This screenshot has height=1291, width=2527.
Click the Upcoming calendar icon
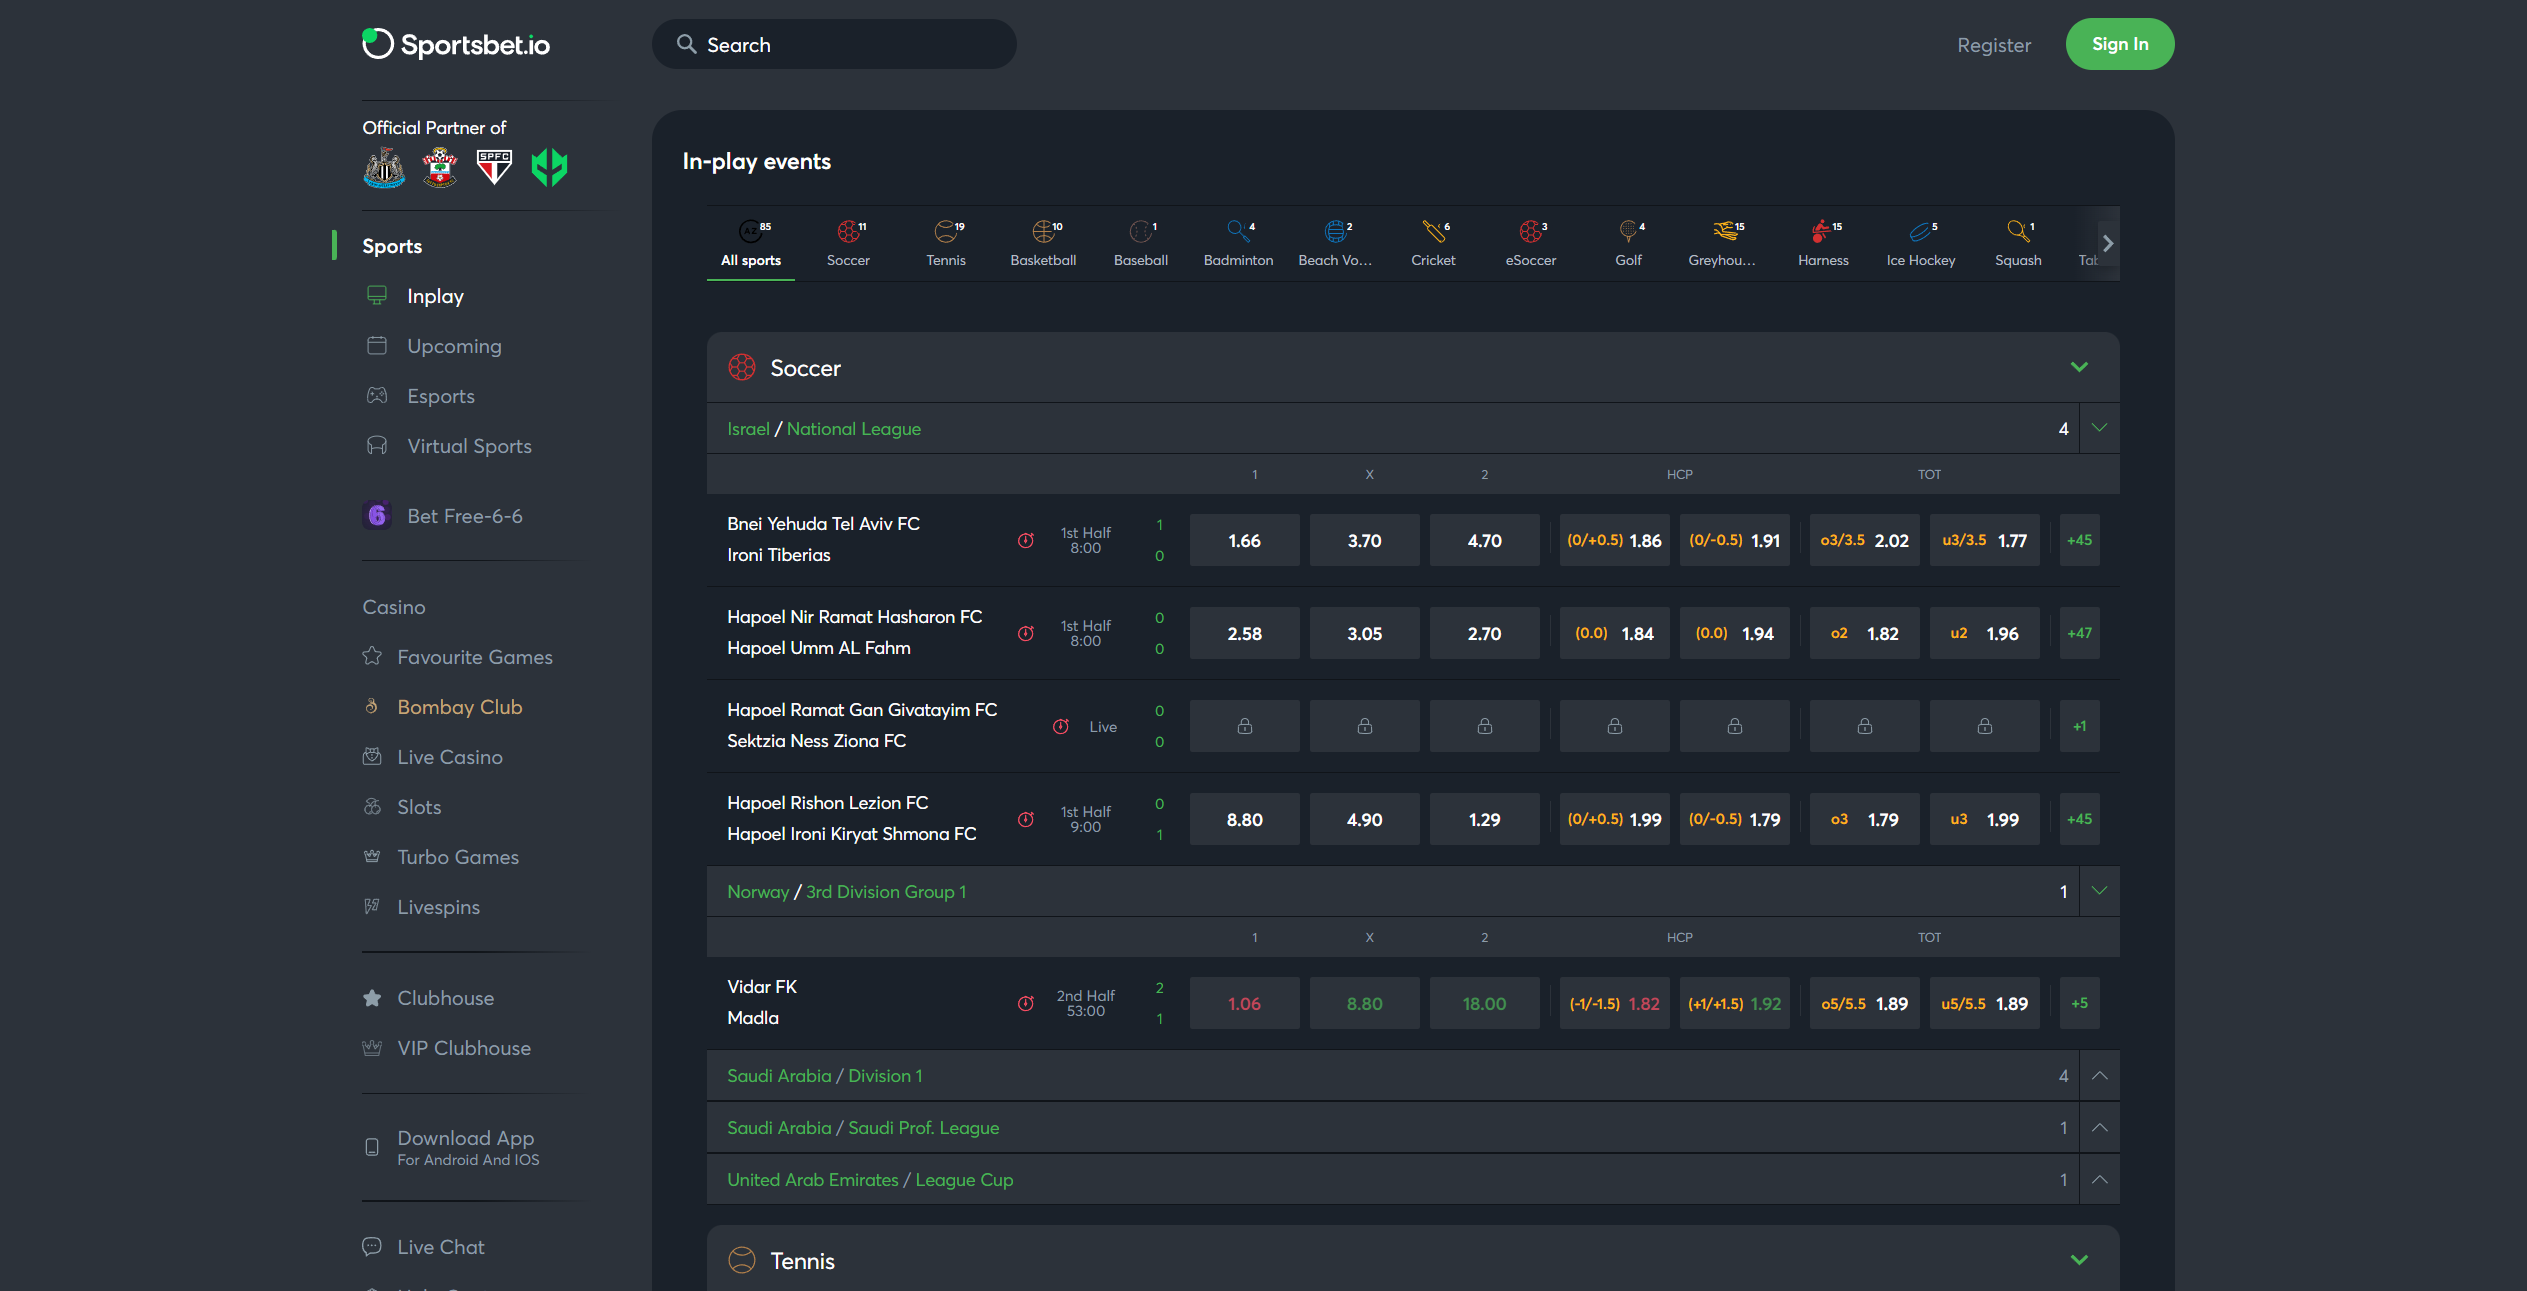point(377,345)
